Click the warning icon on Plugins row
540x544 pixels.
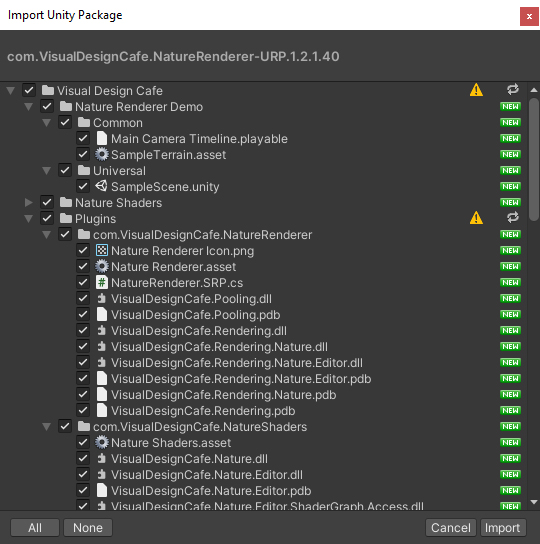[476, 218]
